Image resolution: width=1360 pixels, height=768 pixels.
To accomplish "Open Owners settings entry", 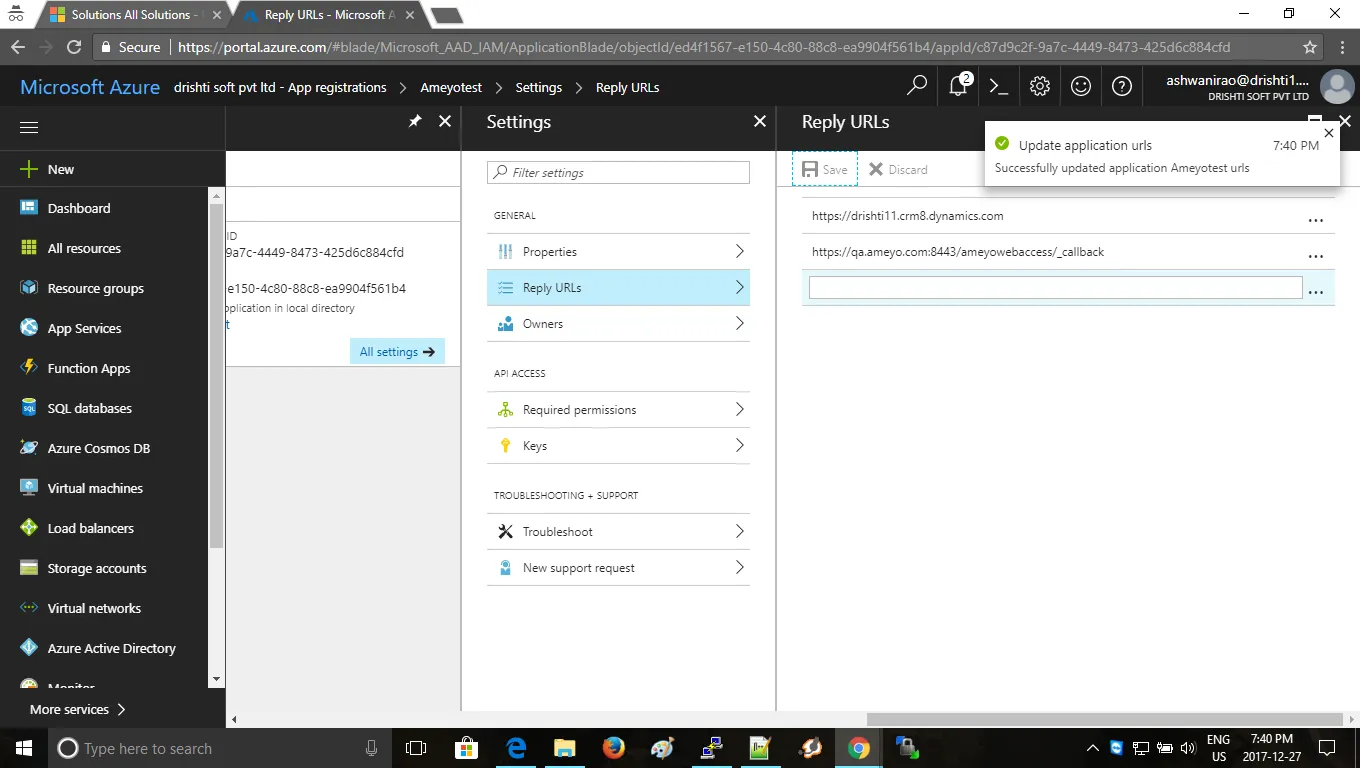I will click(618, 324).
